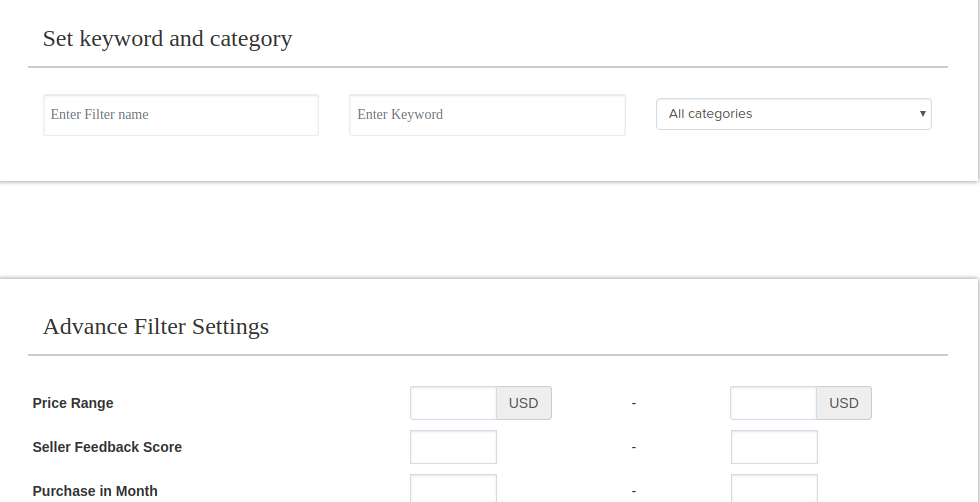Click the dash between Seller Feedback fields
Image resolution: width=980 pixels, height=502 pixels.
[x=634, y=447]
